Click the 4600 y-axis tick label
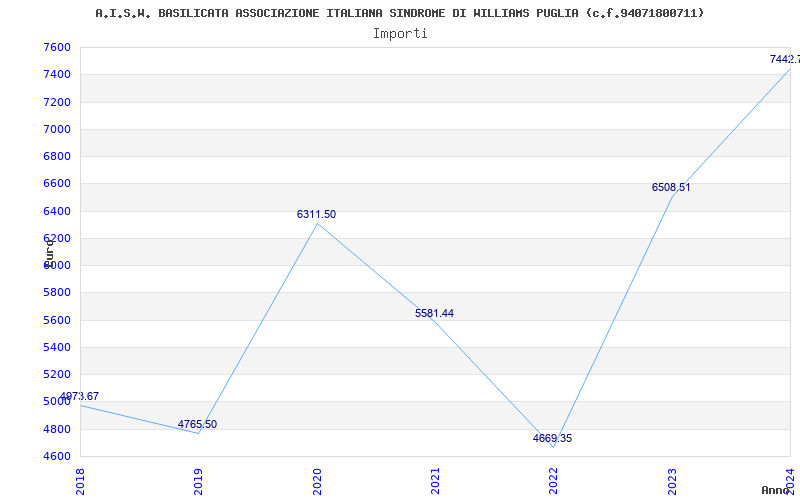 pyautogui.click(x=57, y=457)
